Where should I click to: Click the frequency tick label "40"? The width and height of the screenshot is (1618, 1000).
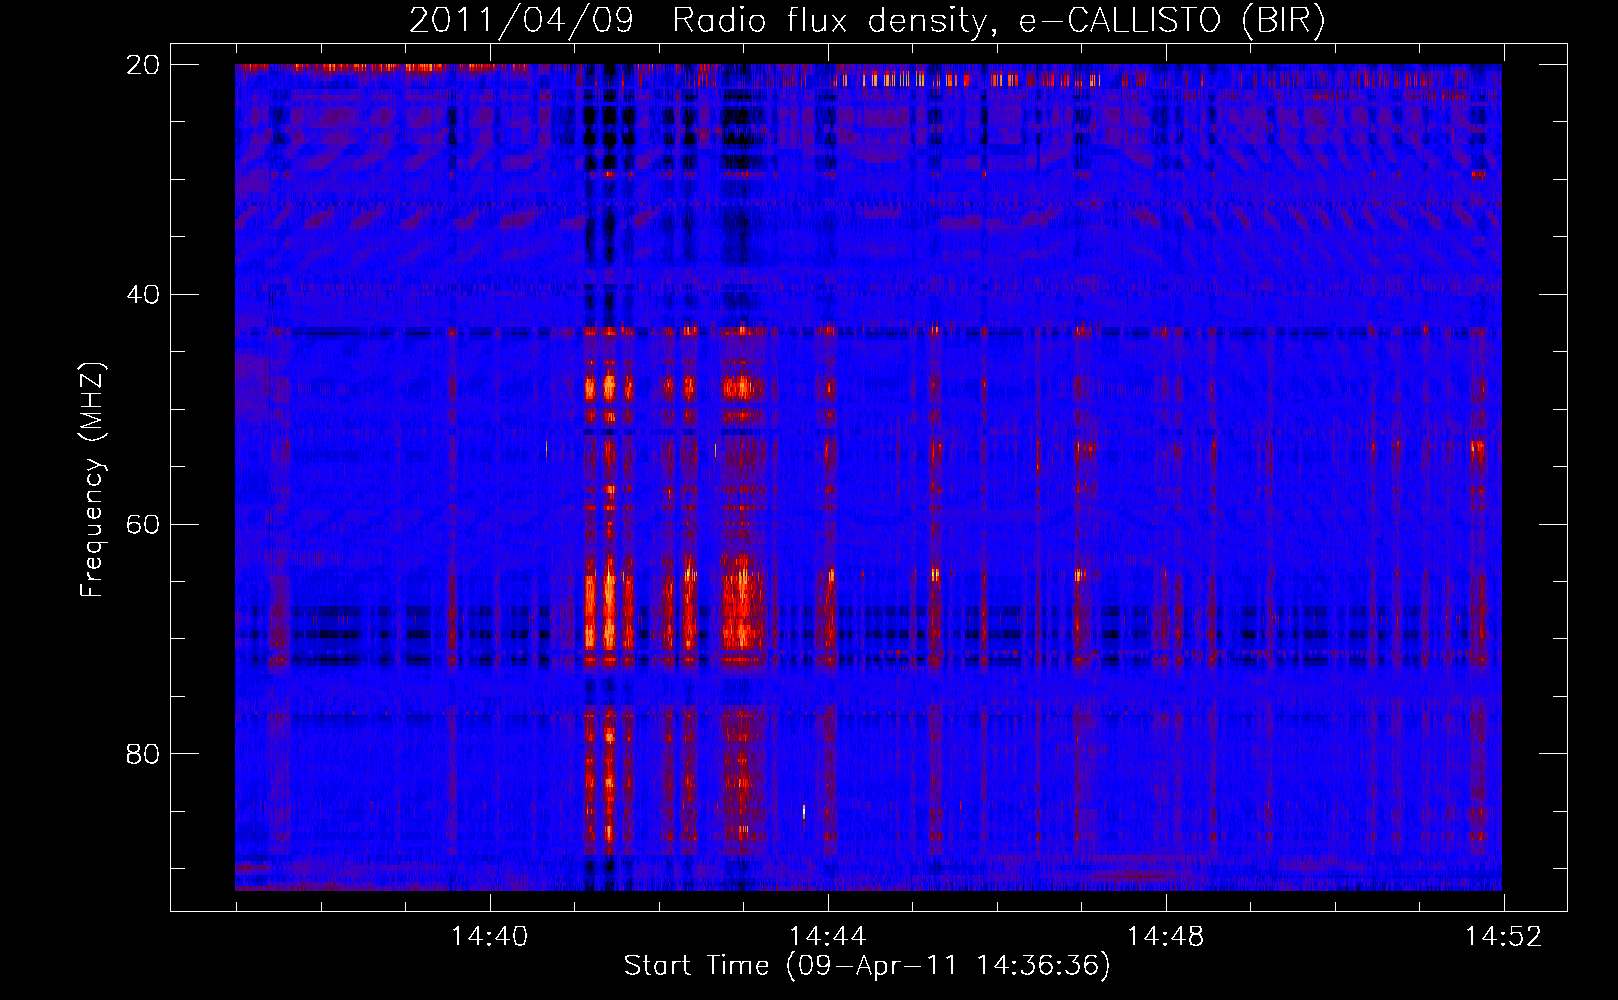coord(143,295)
